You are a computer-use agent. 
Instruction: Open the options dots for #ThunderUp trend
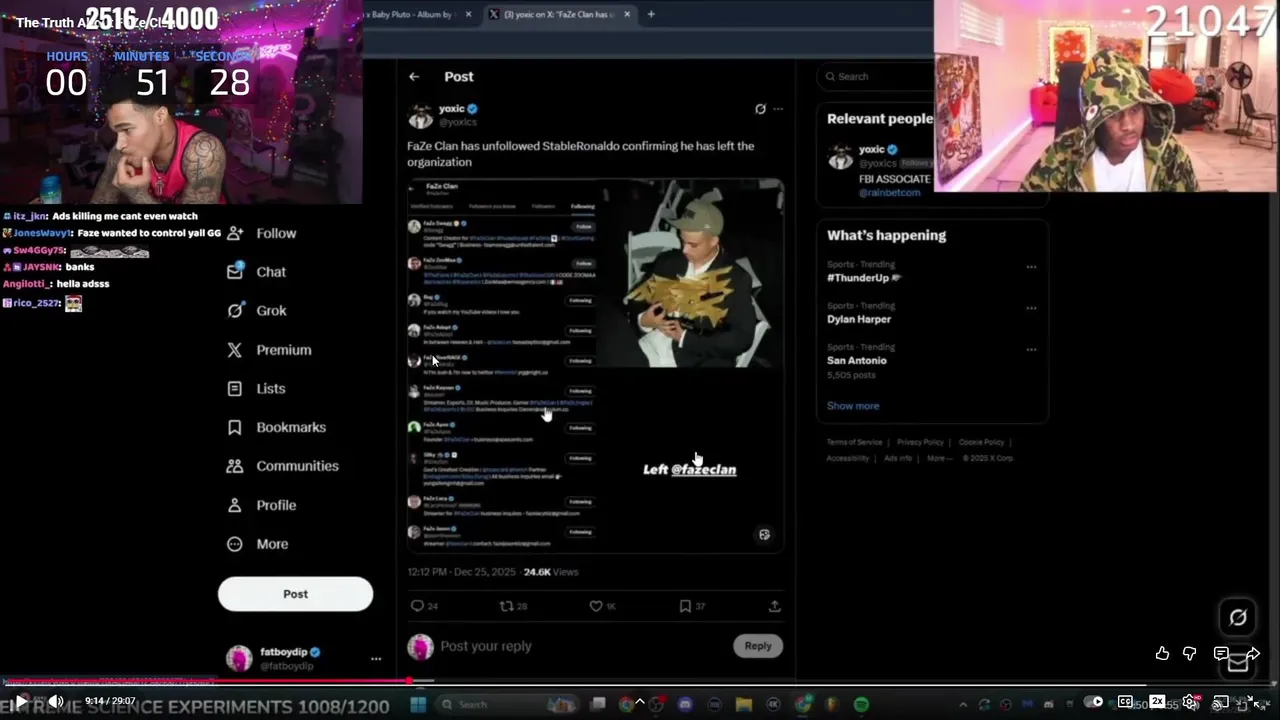point(1031,267)
